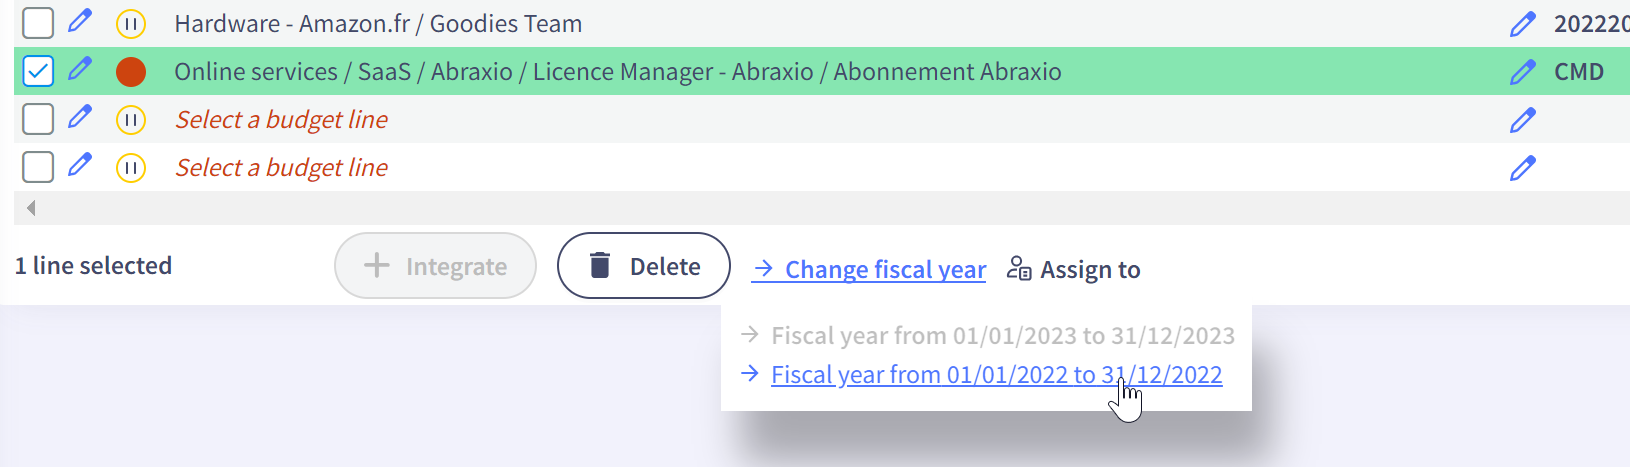This screenshot has width=1630, height=467.
Task: Click the orange status dot on Abraxio row
Action: coord(131,72)
